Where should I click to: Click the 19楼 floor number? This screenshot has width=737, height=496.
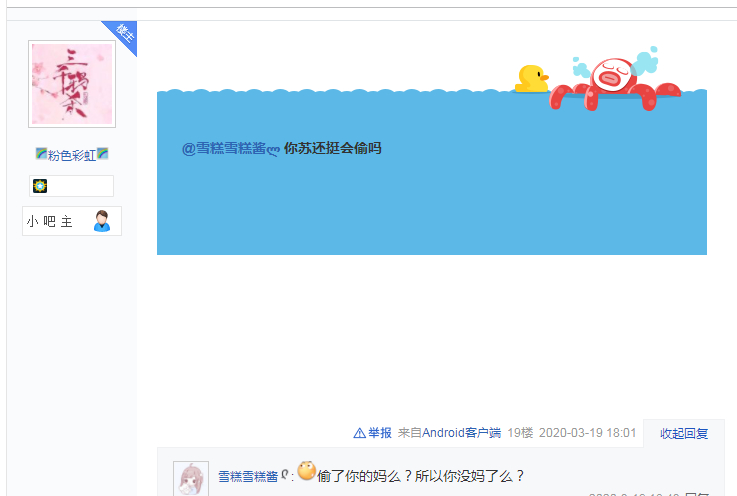coord(520,433)
